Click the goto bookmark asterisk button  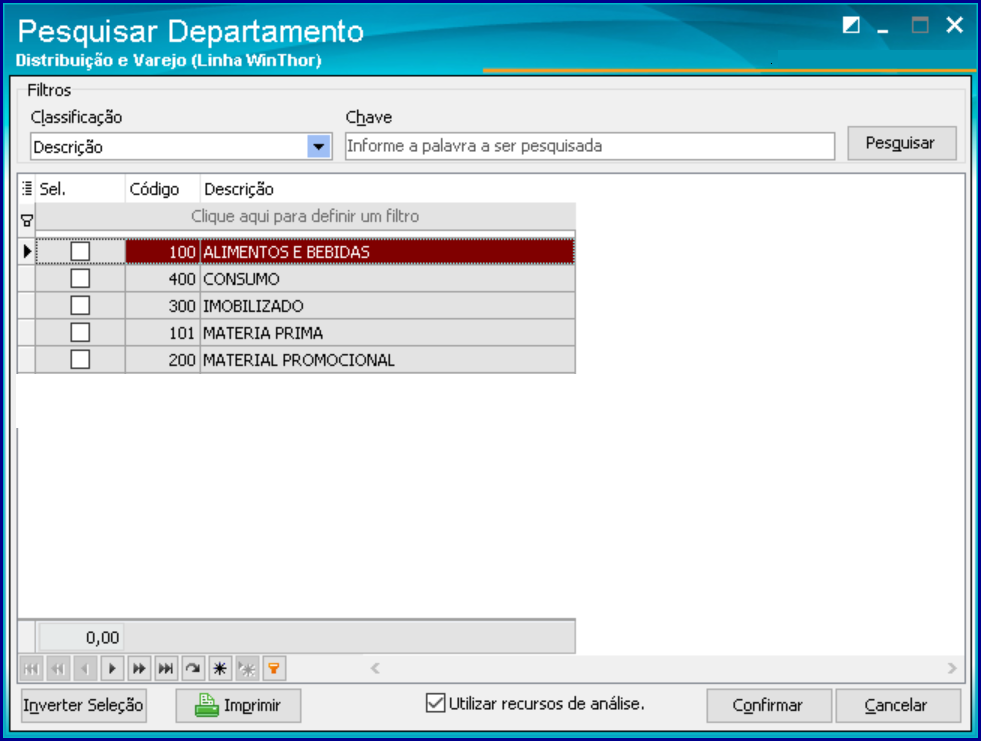tap(247, 668)
